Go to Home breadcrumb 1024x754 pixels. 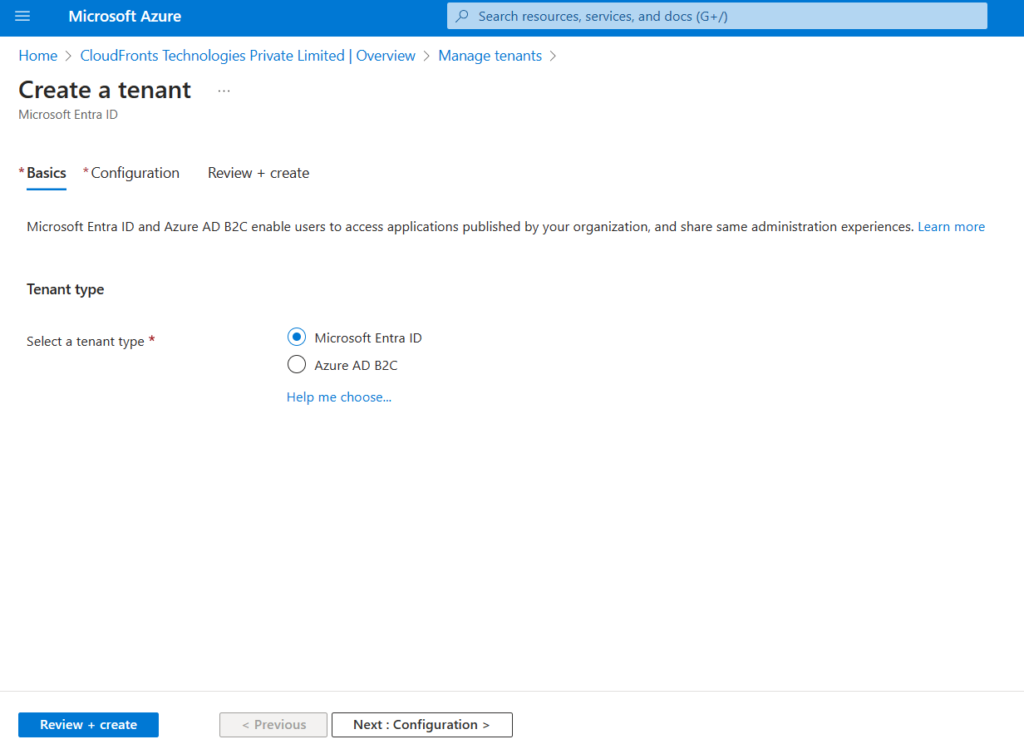(38, 55)
